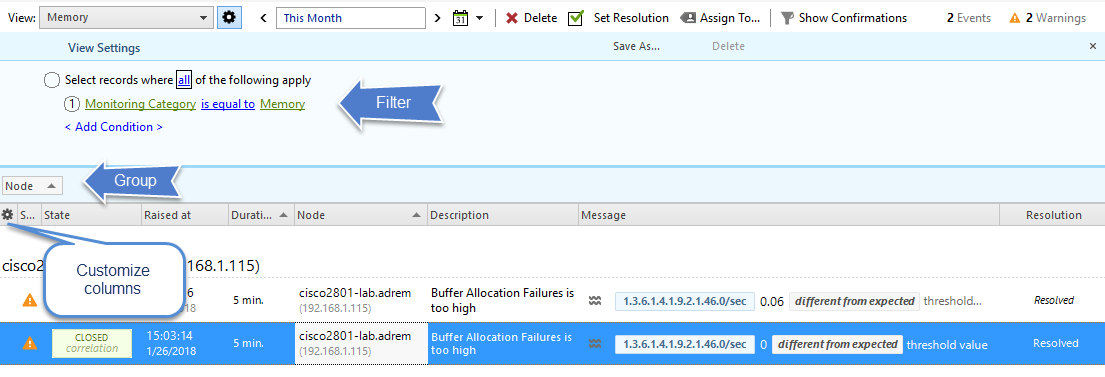Click Resolved status in first row
Viewport: 1105px width, 377px height.
(1054, 300)
